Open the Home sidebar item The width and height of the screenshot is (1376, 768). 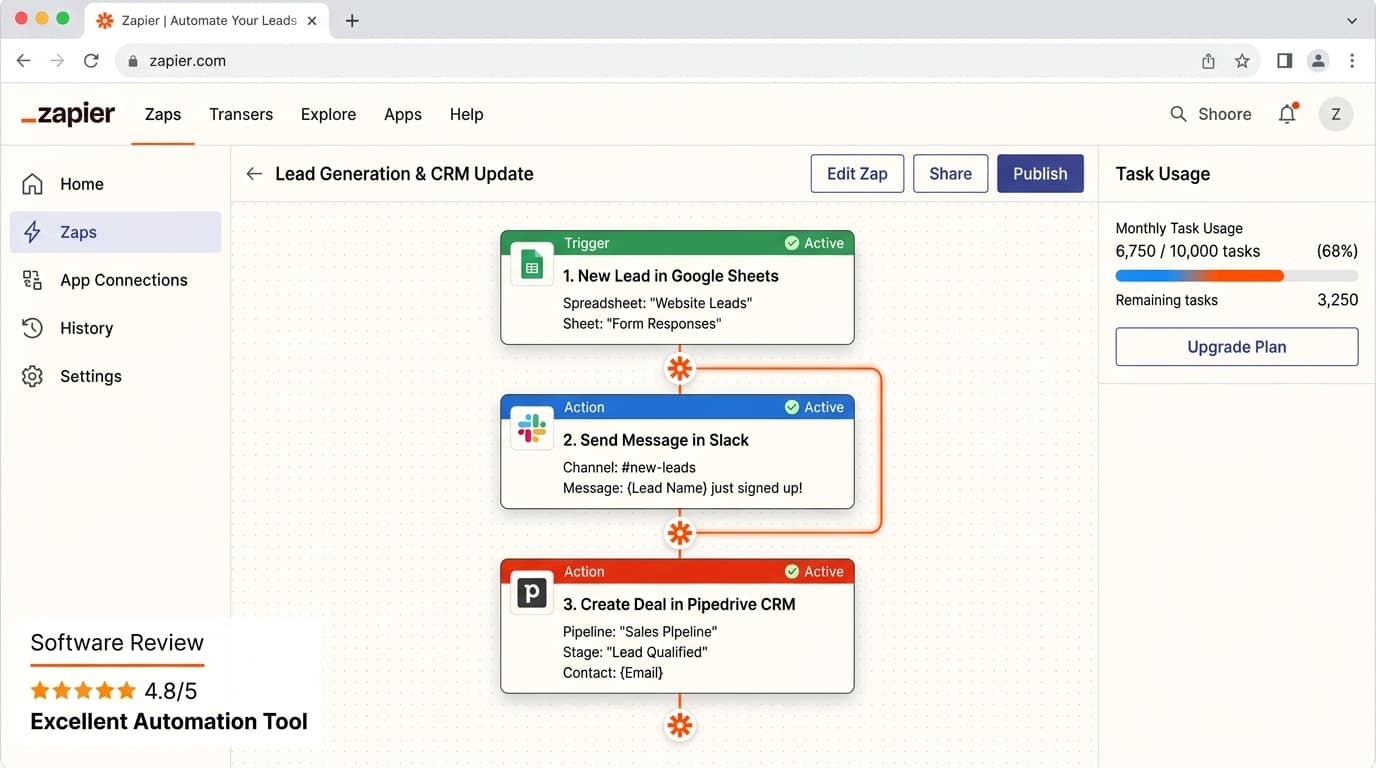[x=115, y=184]
